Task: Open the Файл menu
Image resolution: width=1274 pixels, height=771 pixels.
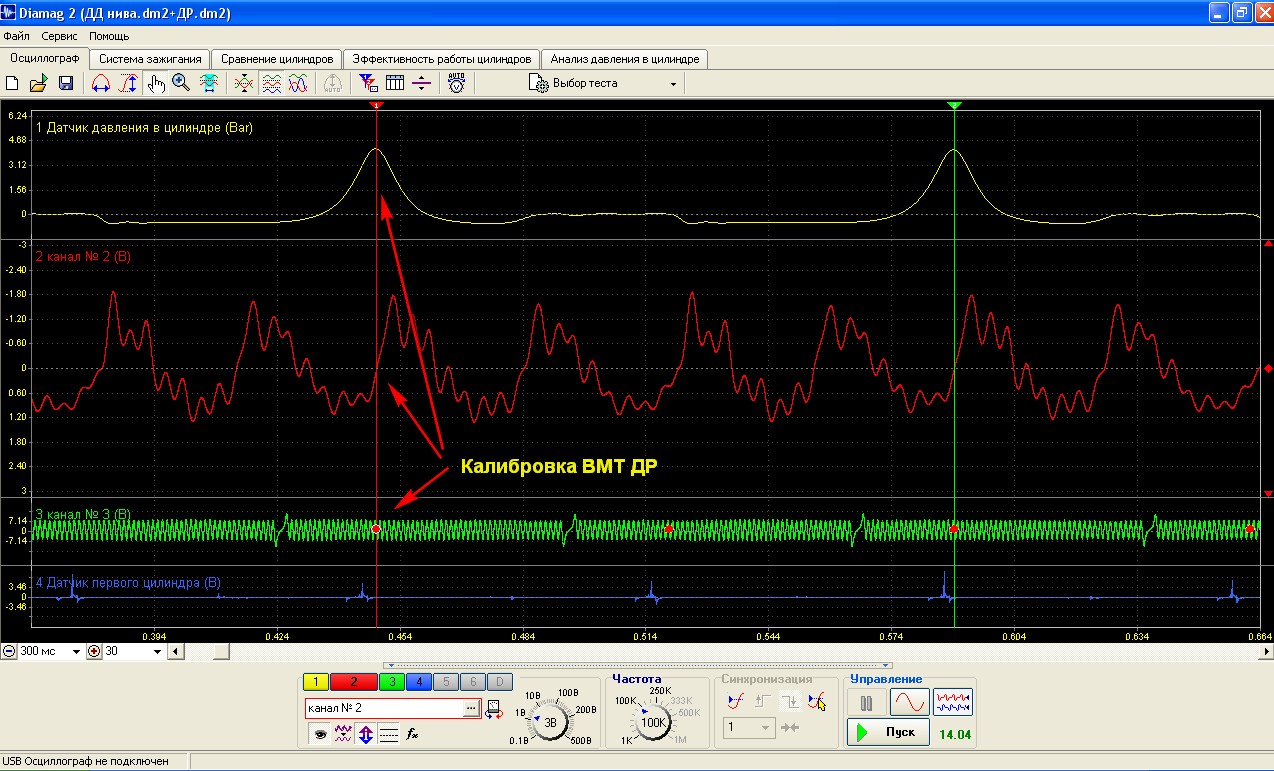Action: click(x=17, y=36)
